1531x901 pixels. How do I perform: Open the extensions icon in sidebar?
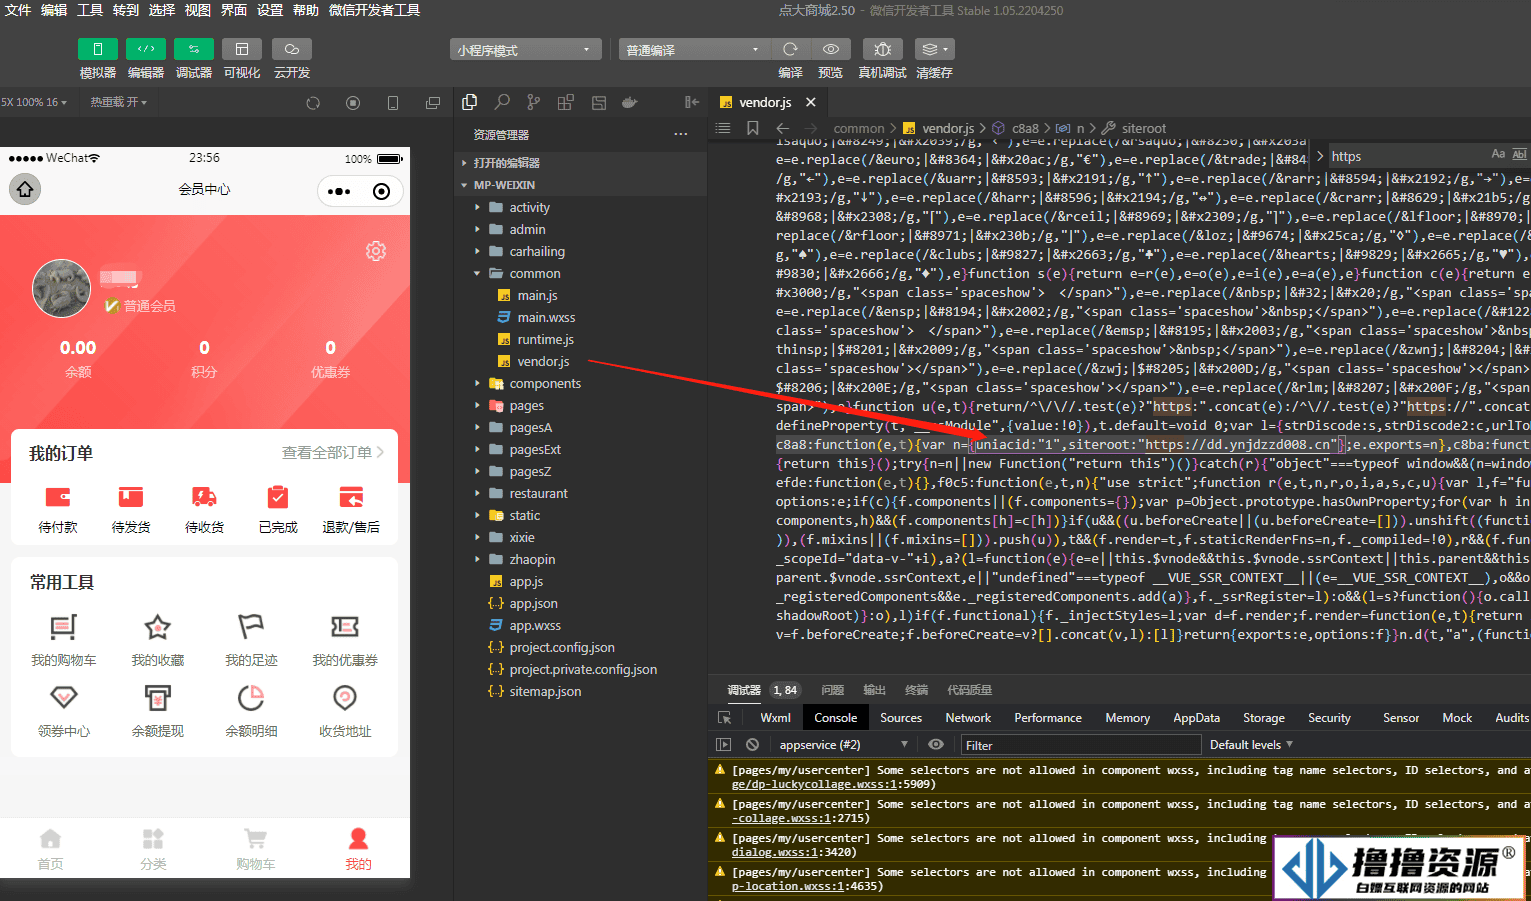pos(566,102)
